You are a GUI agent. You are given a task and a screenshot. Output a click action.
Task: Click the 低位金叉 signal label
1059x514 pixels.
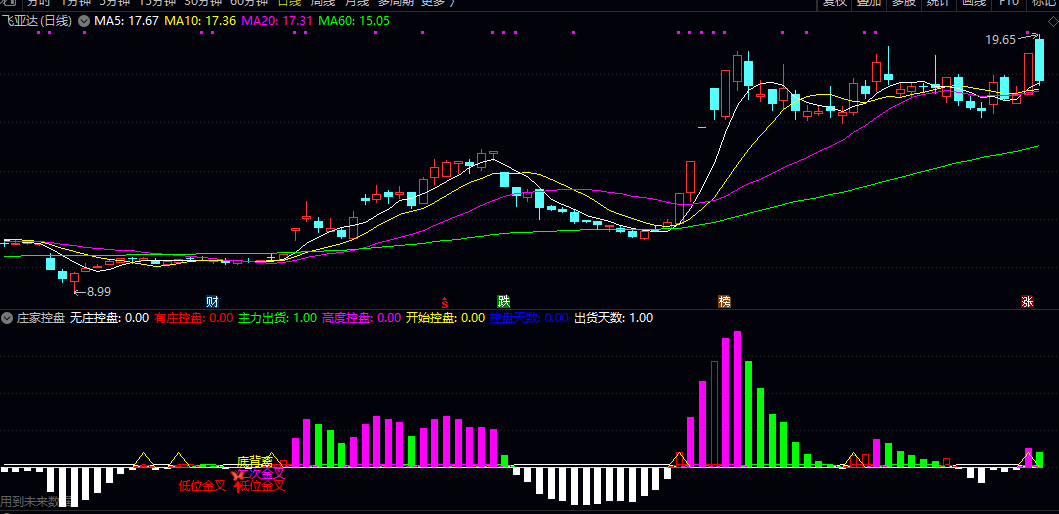pyautogui.click(x=202, y=486)
